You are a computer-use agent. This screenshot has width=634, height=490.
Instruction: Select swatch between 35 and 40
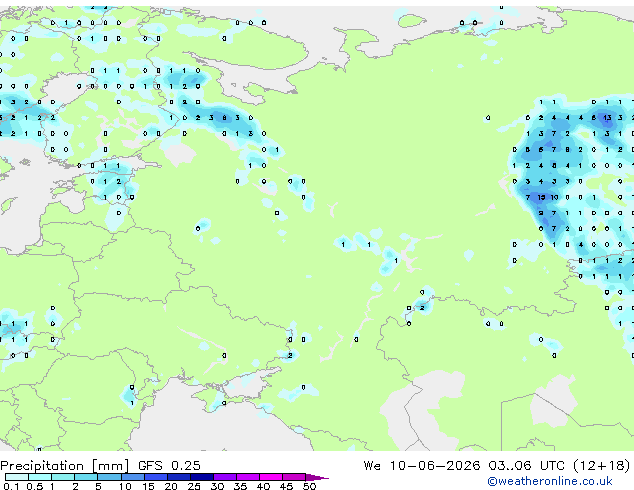coord(248,477)
